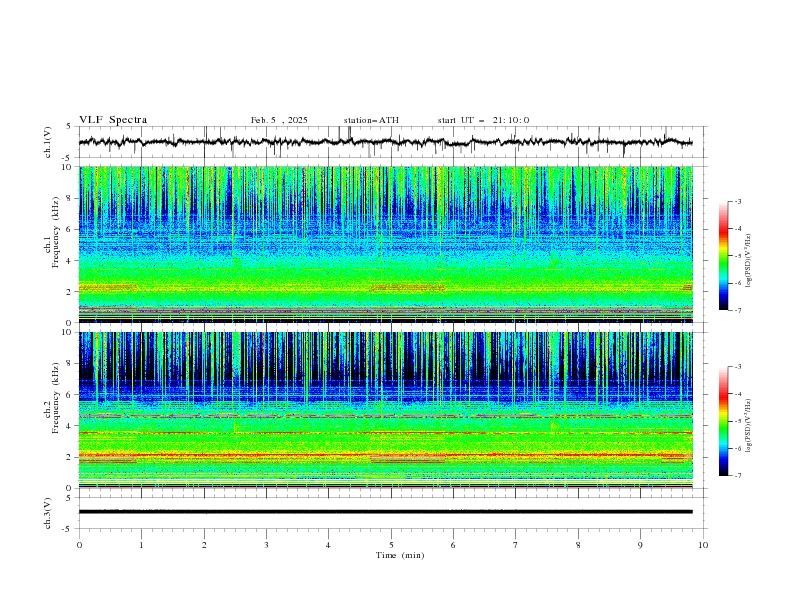This screenshot has width=792, height=612.
Task: Click the "-3" label on the ch.1 color scale
Action: (737, 201)
